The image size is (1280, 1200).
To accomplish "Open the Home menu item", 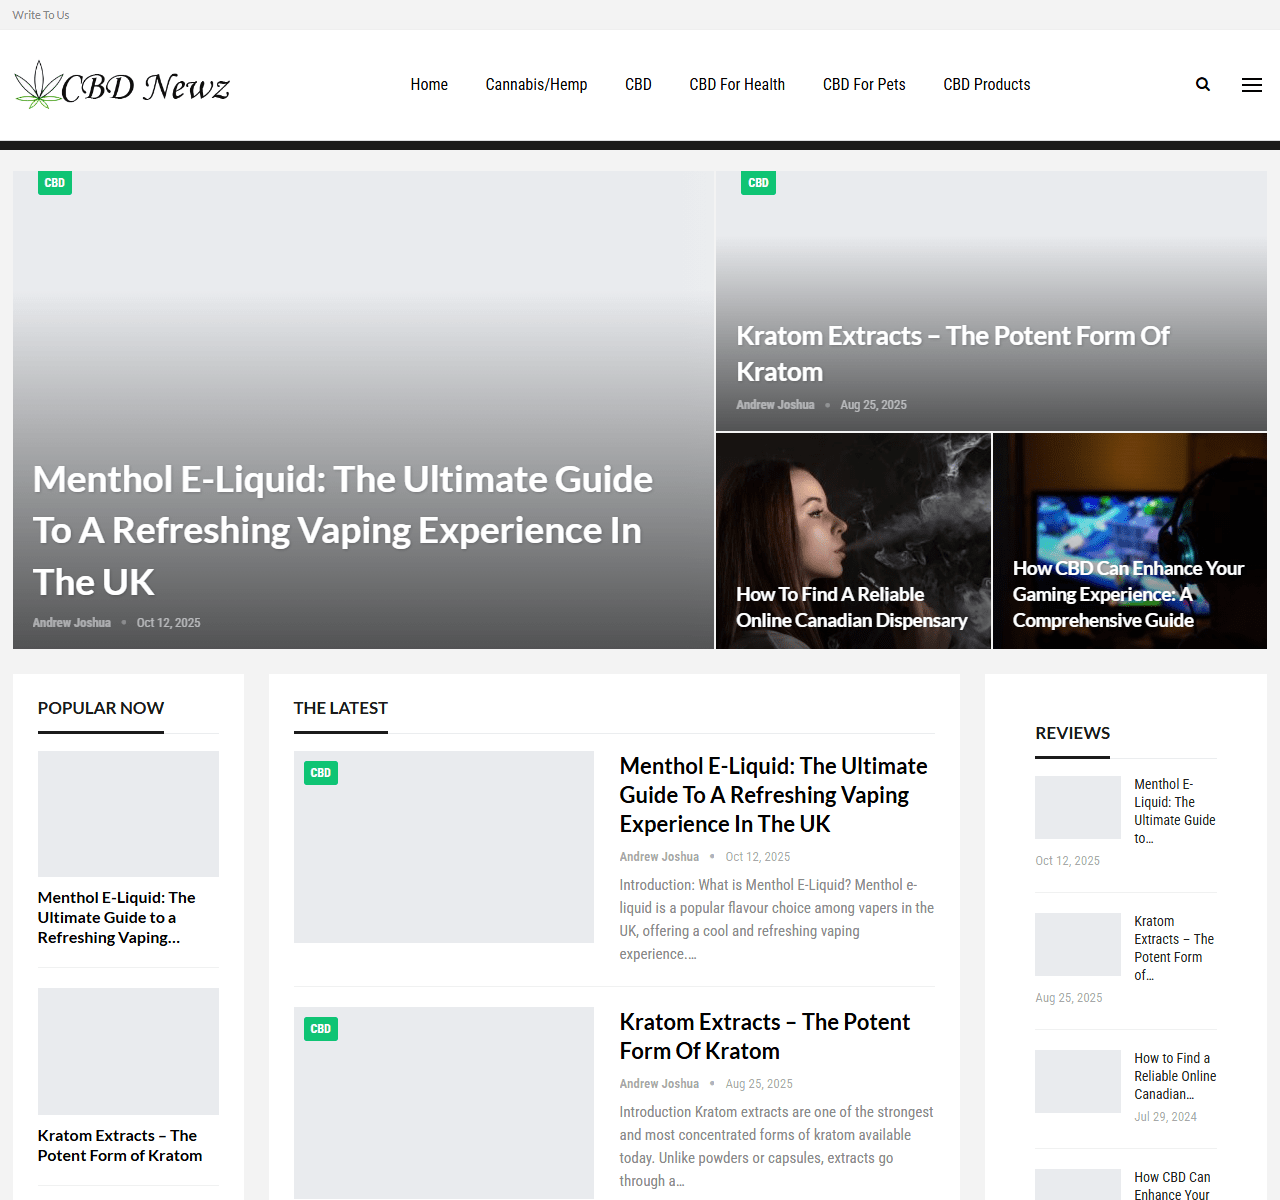I will point(429,85).
